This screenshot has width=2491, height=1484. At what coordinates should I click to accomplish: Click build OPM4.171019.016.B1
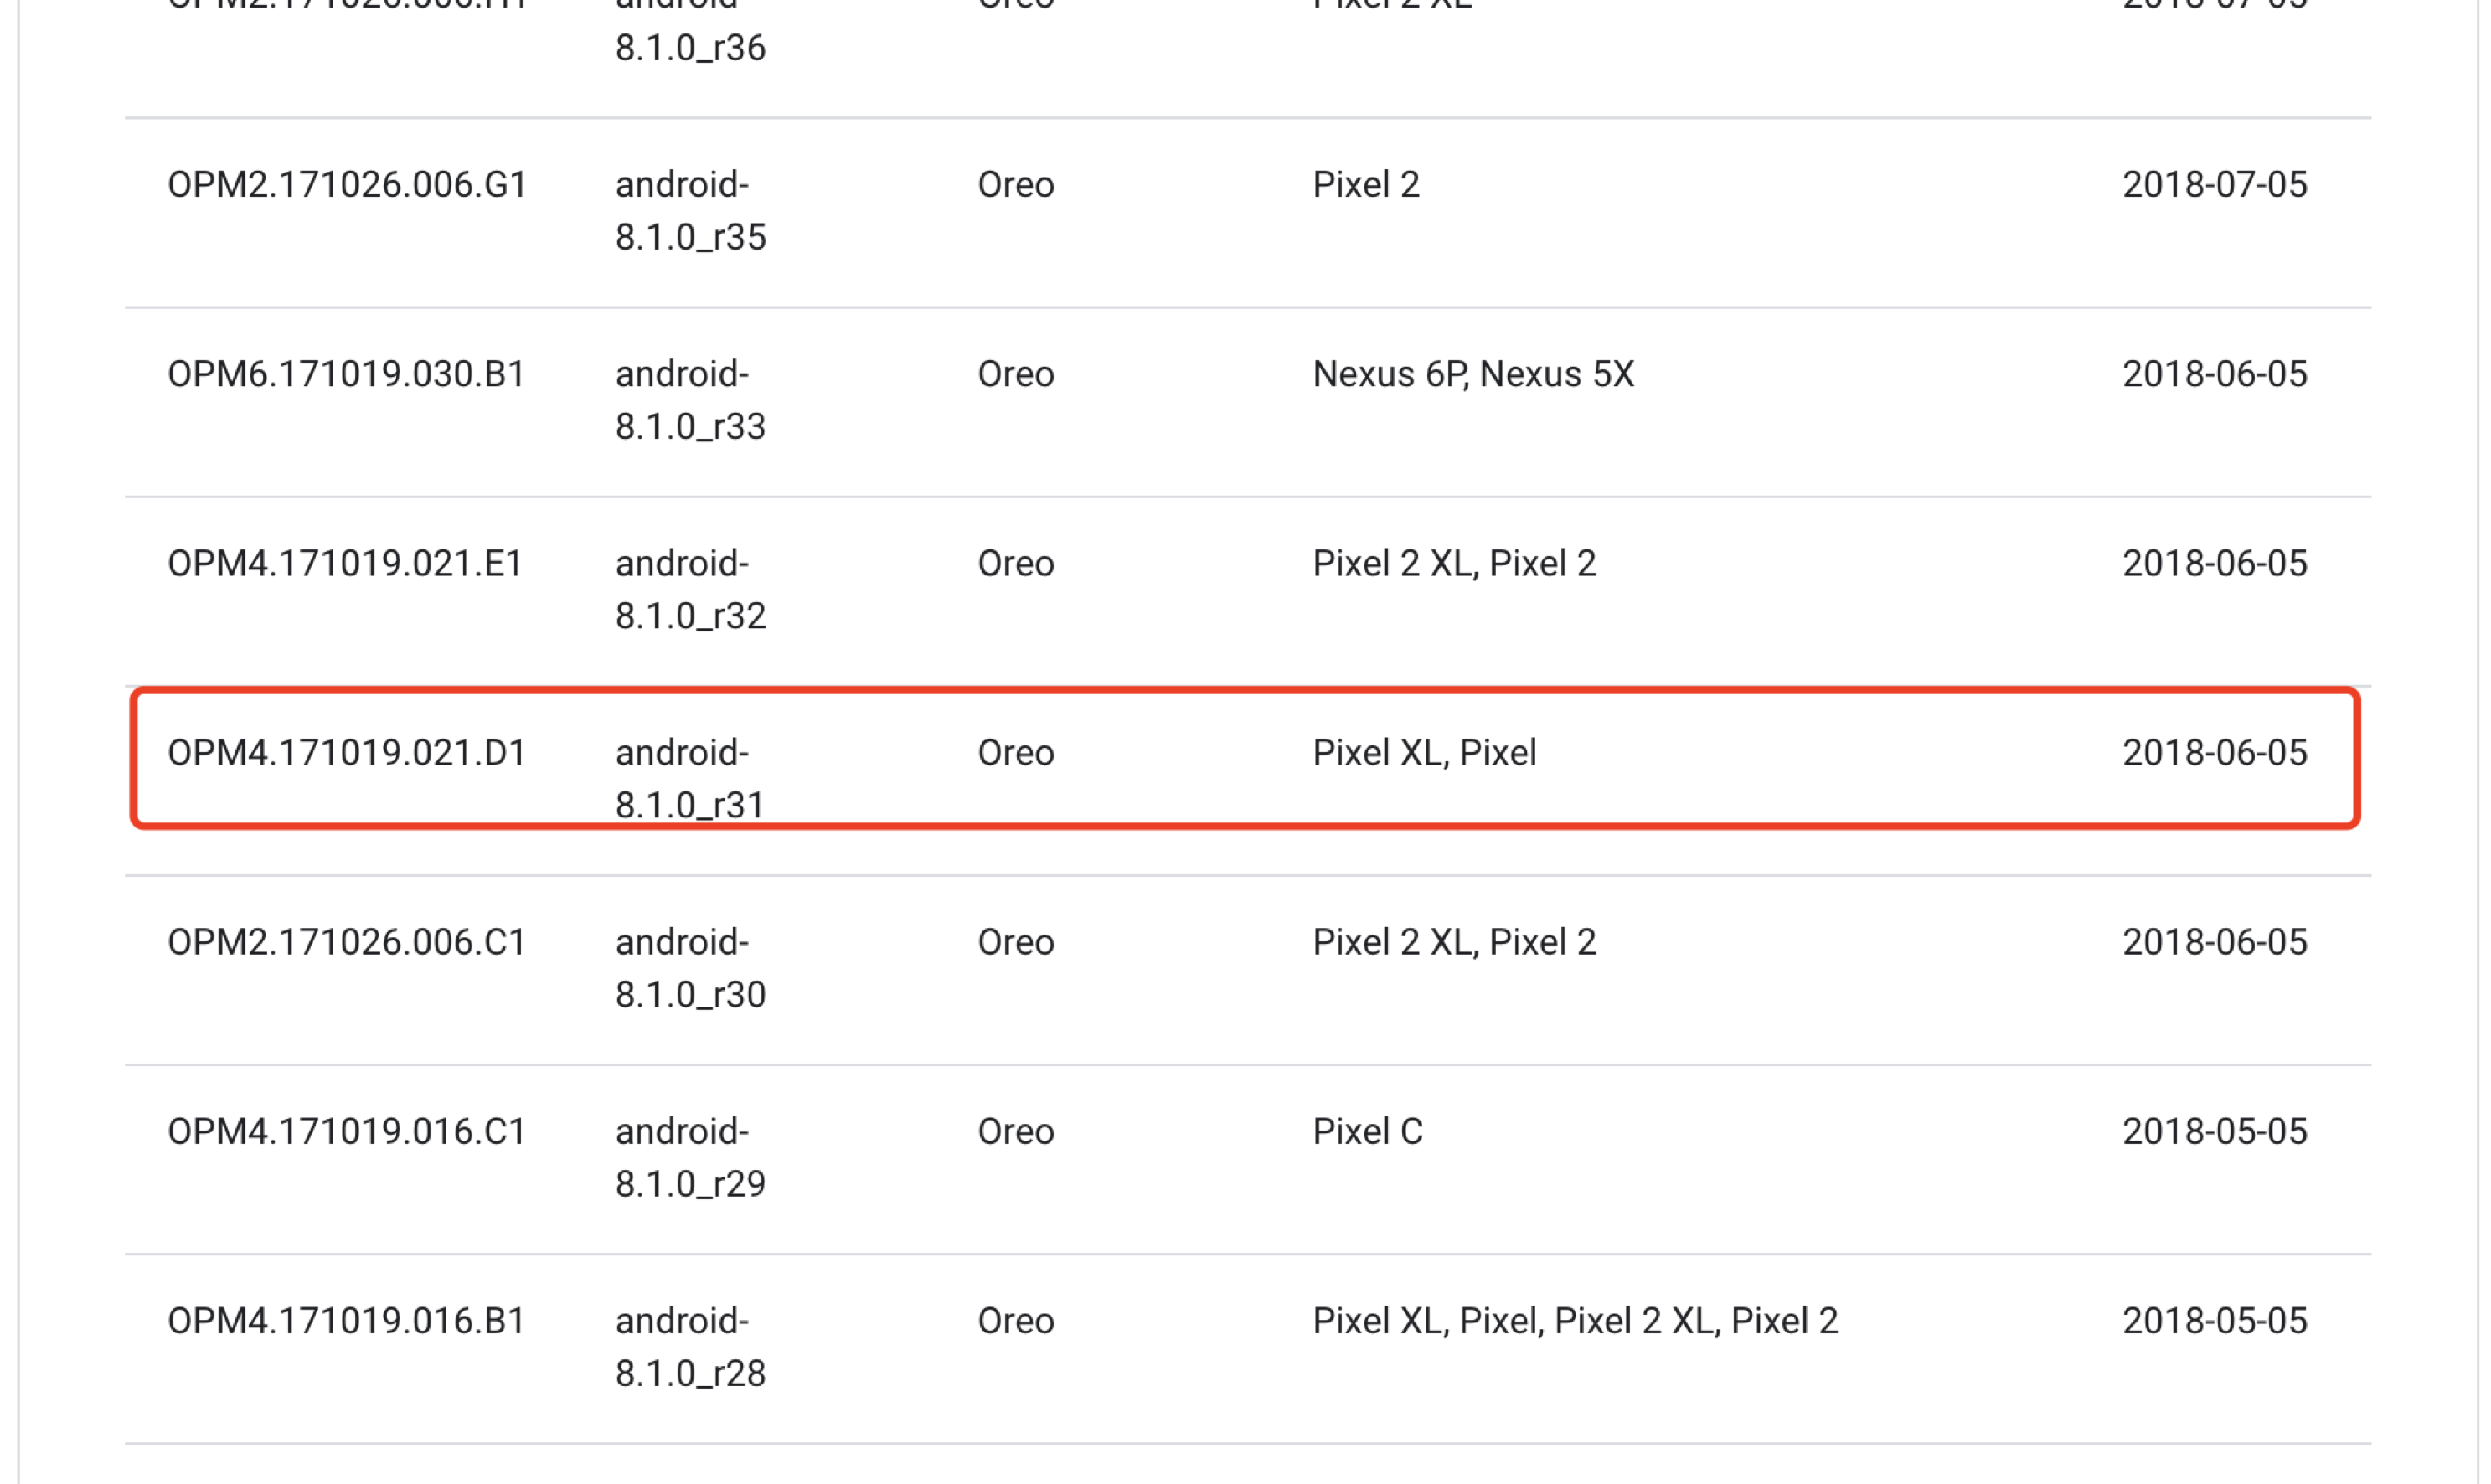tap(347, 1322)
